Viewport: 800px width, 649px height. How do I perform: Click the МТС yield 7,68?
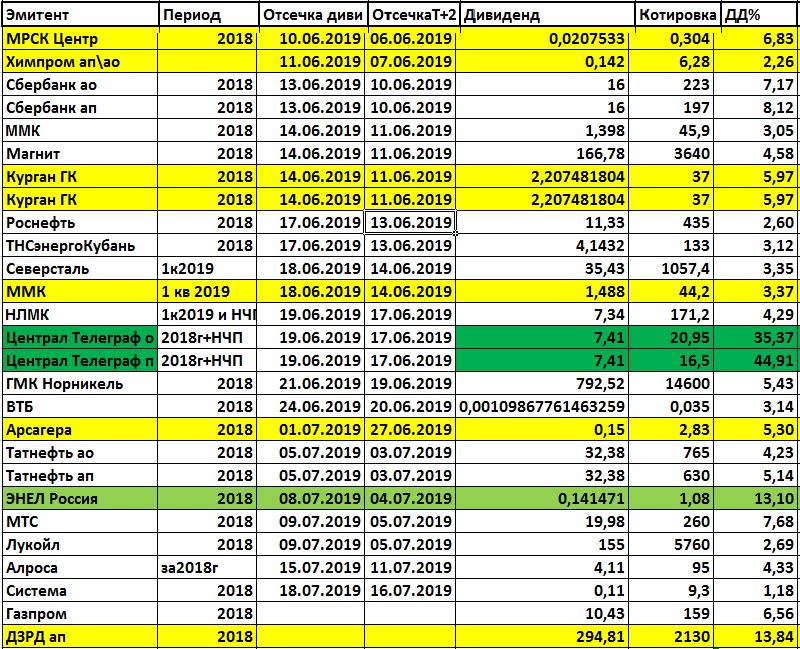click(x=757, y=521)
